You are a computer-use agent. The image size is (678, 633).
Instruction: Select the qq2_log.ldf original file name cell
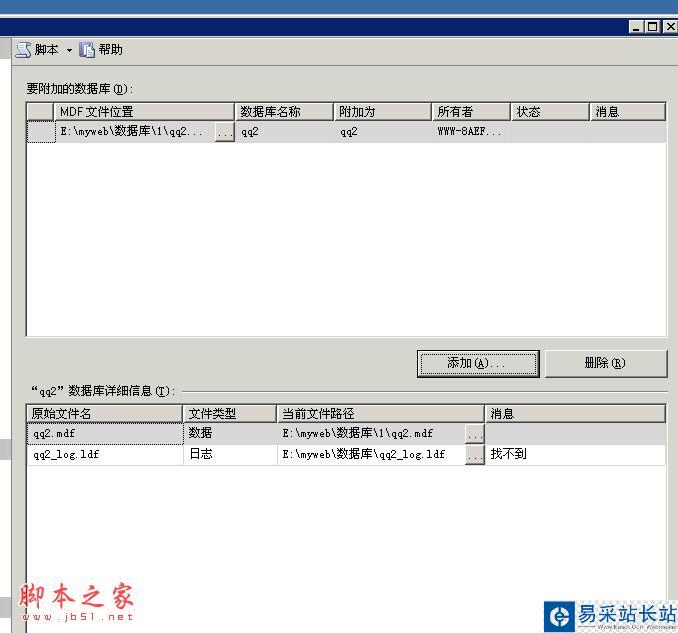click(x=105, y=455)
